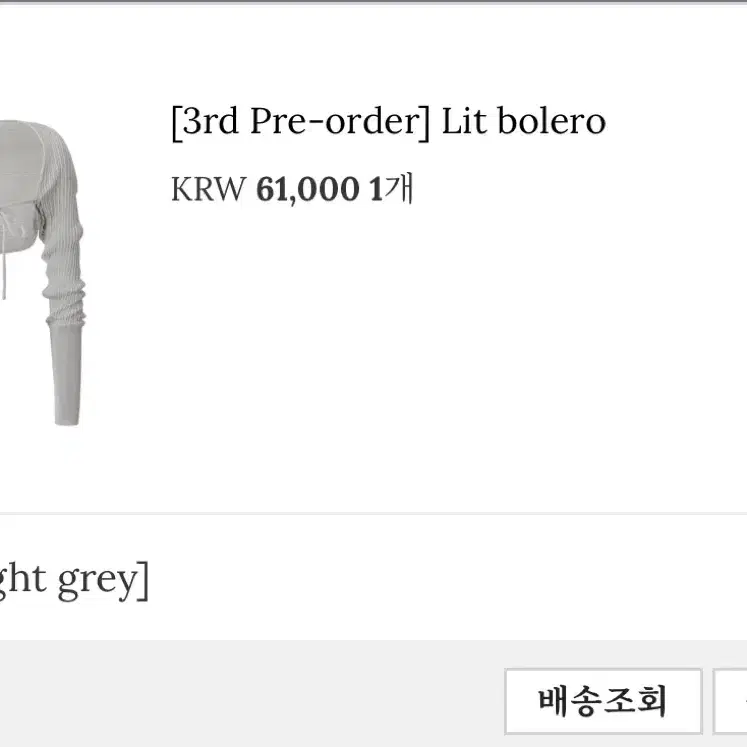Click the drawstring tie on the bolero image

pyautogui.click(x=5, y=252)
